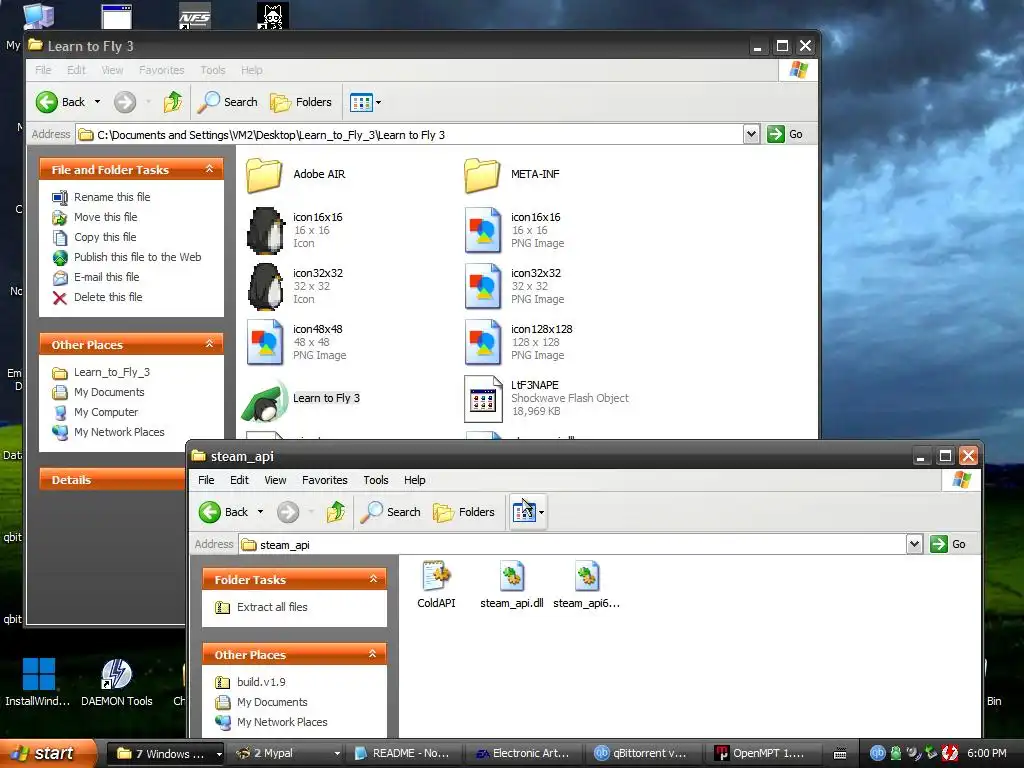
Task: Select the icon32x32 Icon penguin file
Action: 294,286
